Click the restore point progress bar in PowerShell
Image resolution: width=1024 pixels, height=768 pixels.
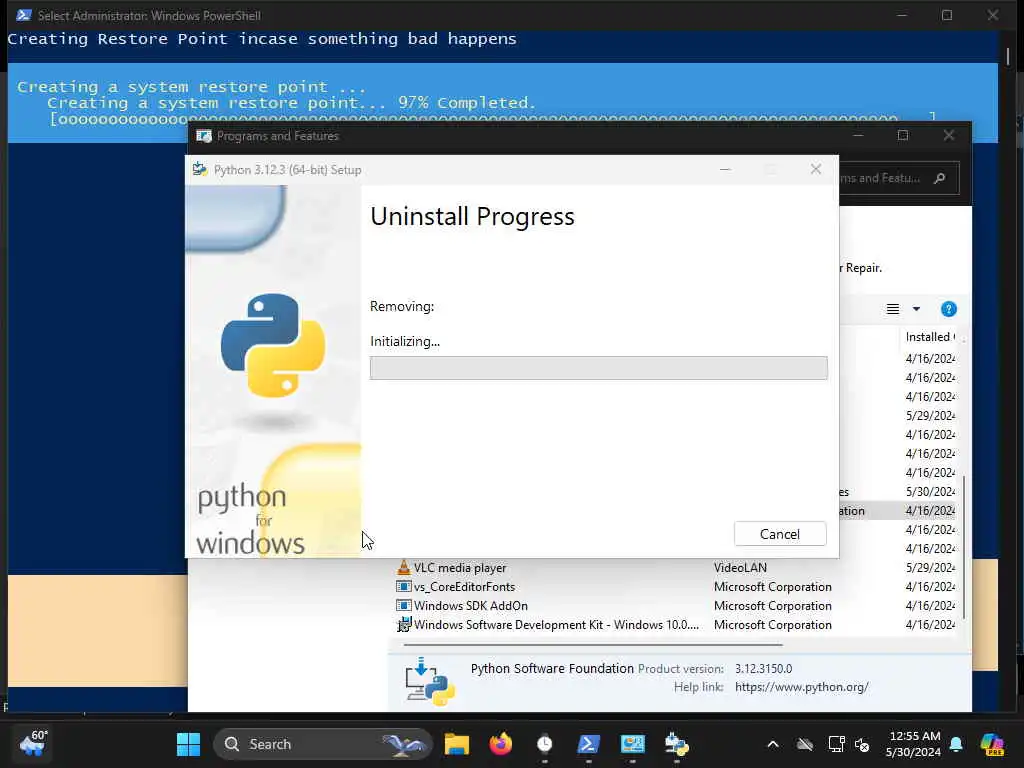493,119
